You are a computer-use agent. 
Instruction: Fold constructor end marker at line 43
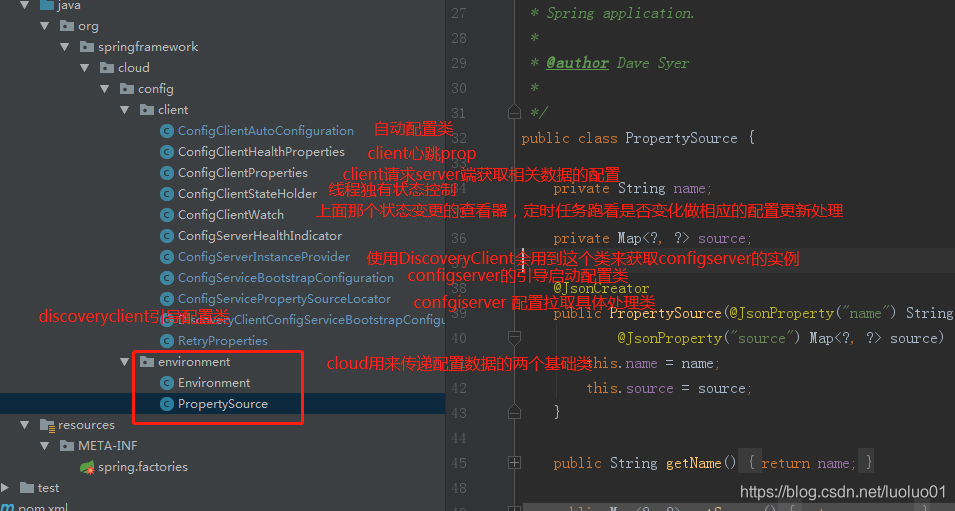click(514, 412)
